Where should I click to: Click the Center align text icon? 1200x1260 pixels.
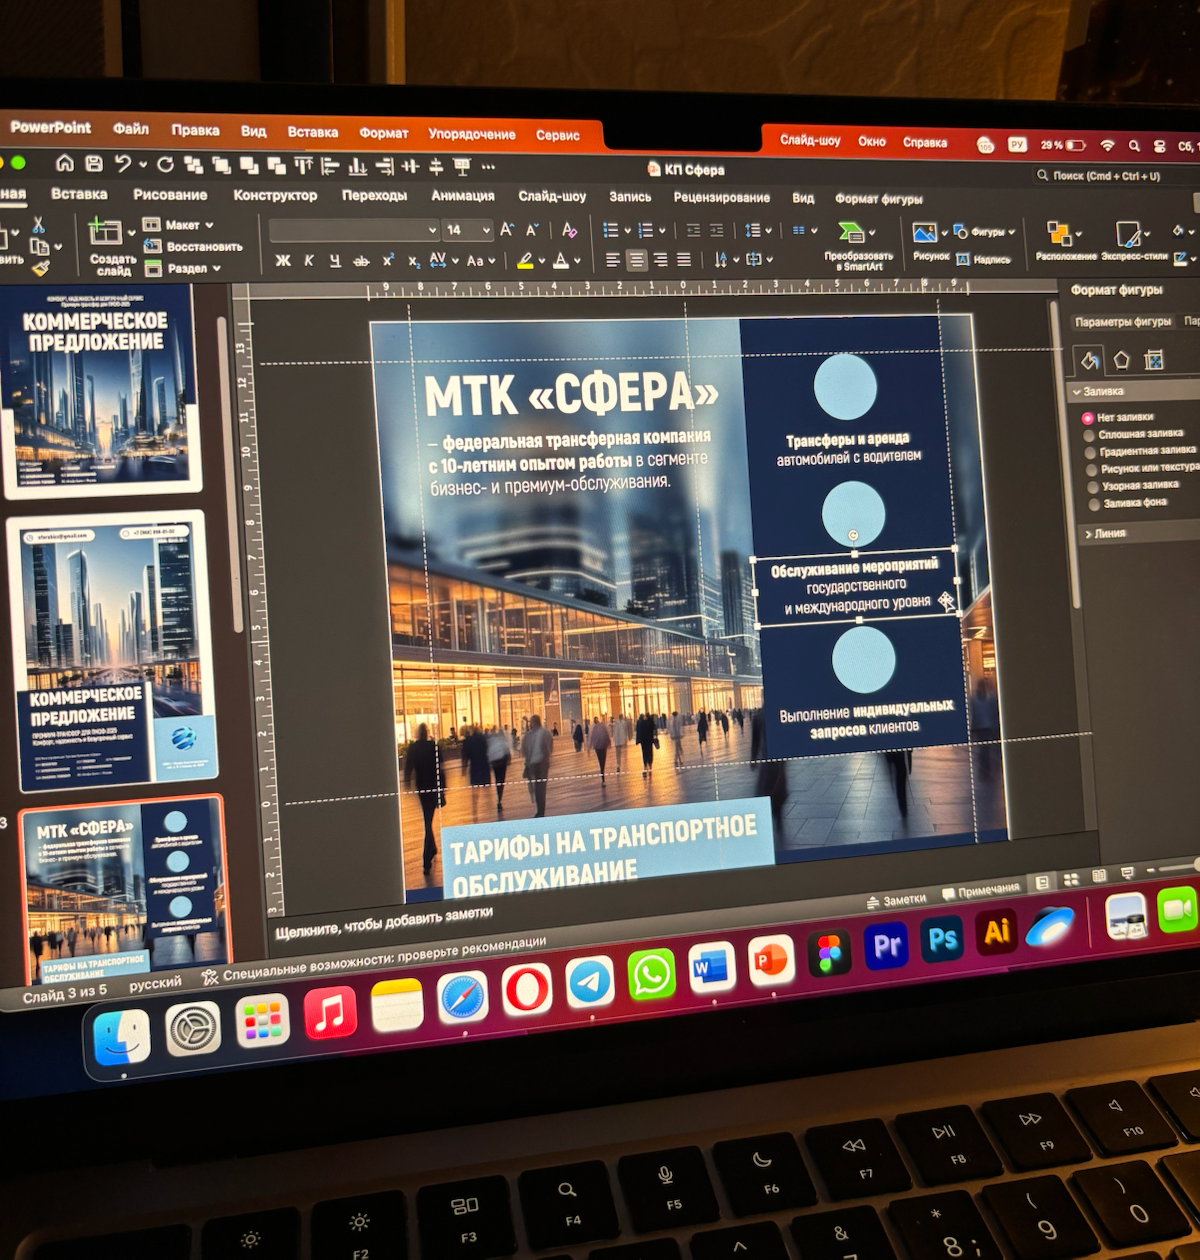(636, 260)
